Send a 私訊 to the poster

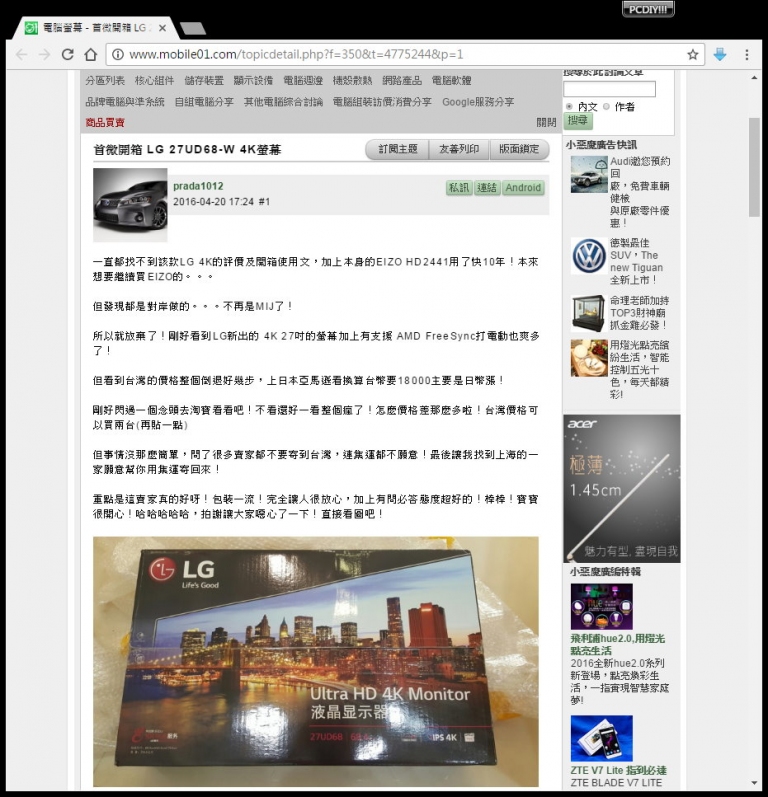(x=459, y=188)
